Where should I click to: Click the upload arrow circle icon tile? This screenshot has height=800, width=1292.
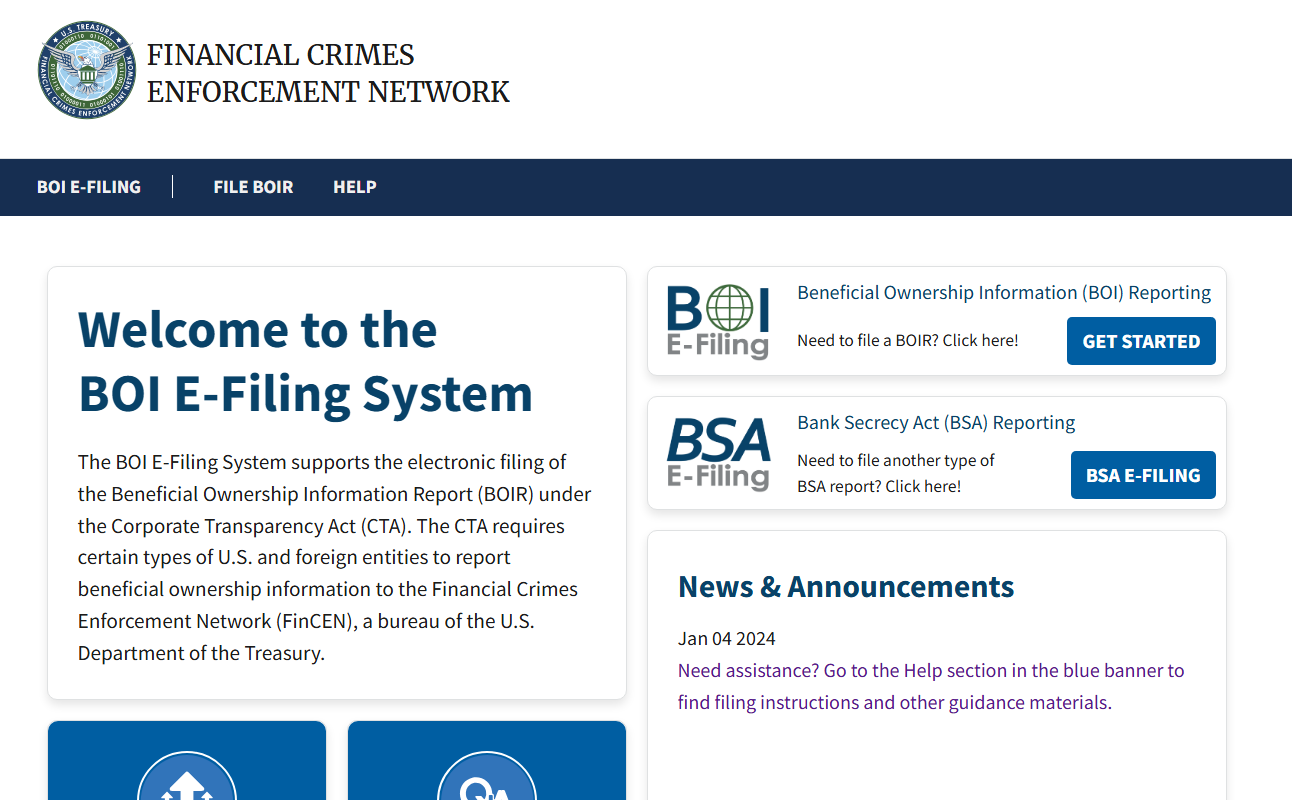coord(187,761)
